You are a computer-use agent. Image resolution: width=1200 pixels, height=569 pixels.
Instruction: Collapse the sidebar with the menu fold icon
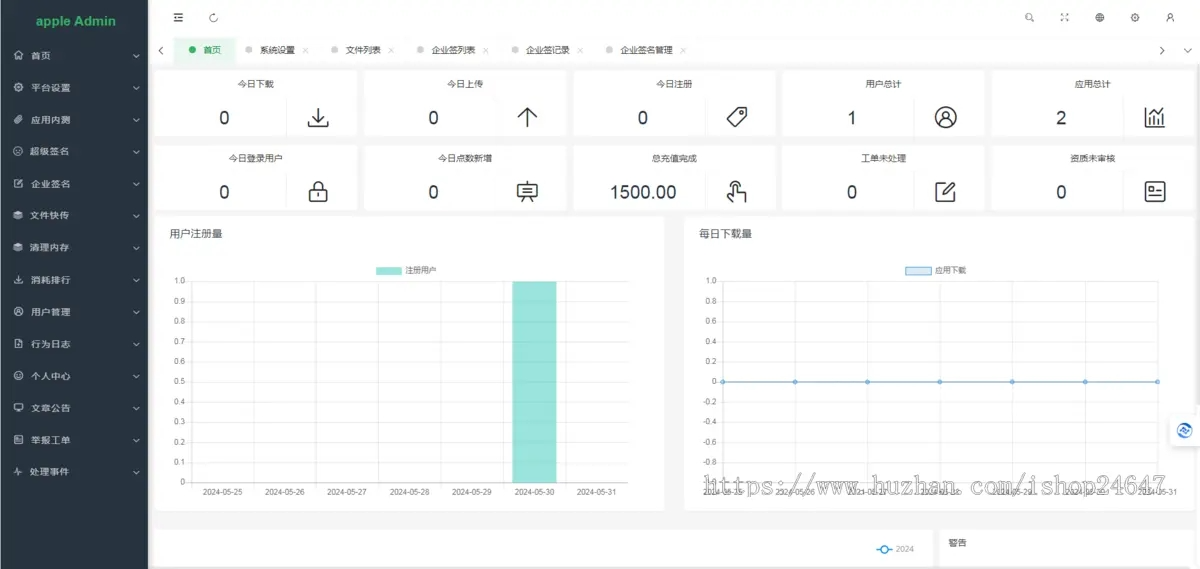[x=178, y=17]
